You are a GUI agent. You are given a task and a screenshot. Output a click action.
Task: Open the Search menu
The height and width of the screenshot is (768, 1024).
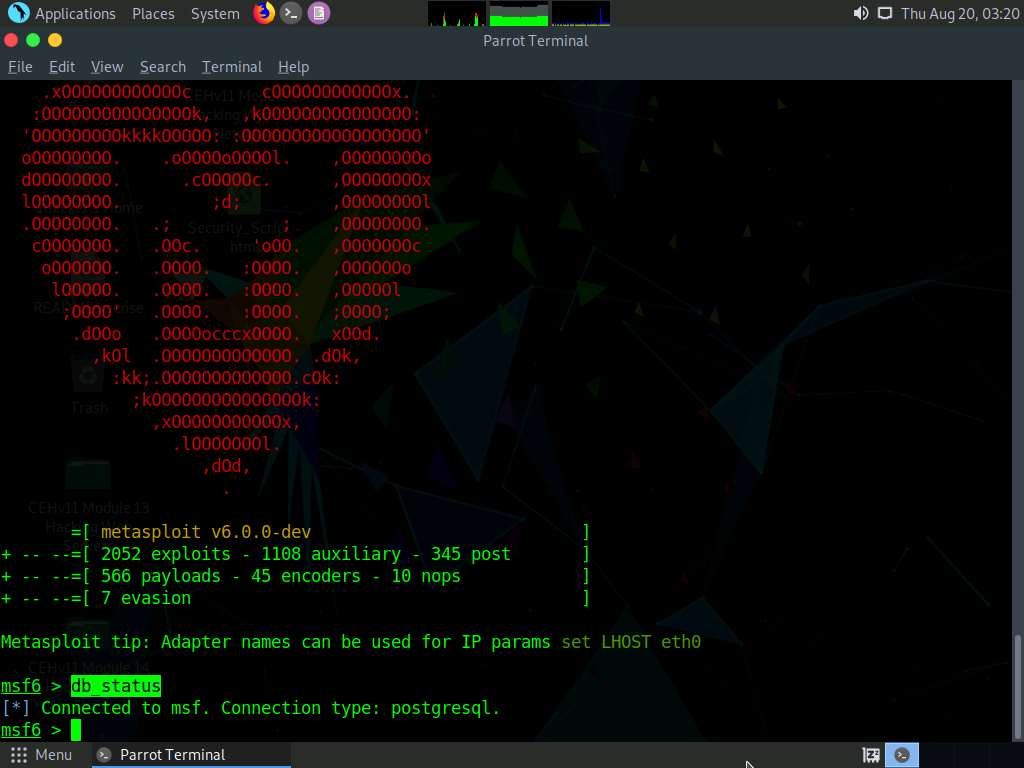pyautogui.click(x=163, y=67)
